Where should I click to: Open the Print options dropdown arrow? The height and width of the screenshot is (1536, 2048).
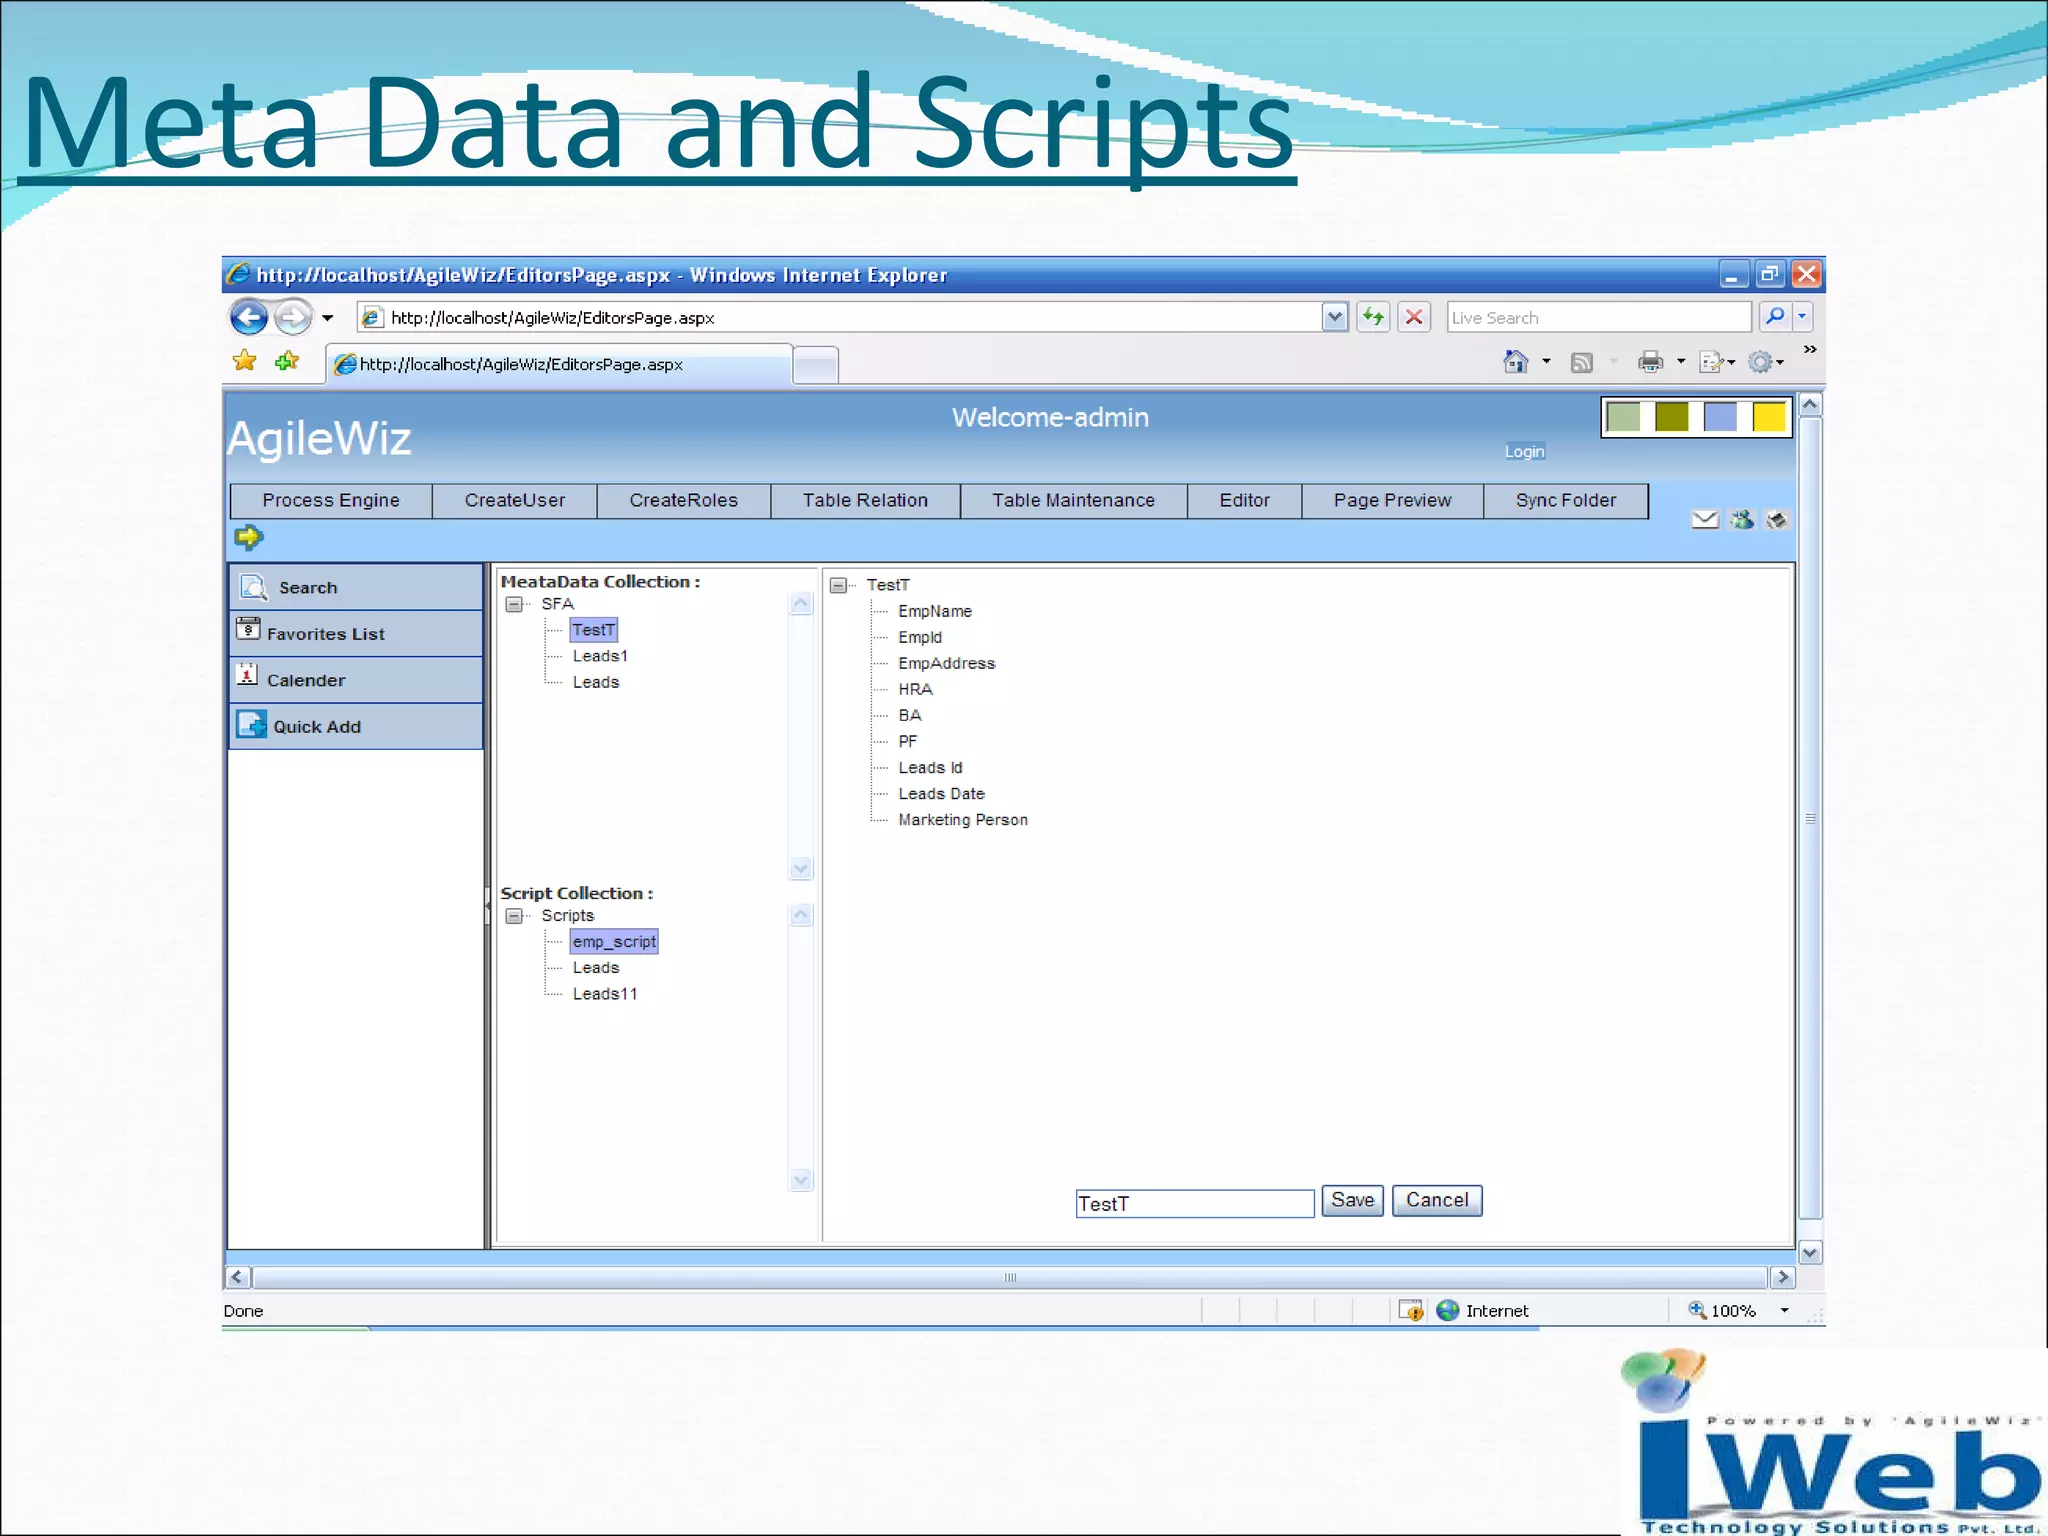click(1681, 362)
